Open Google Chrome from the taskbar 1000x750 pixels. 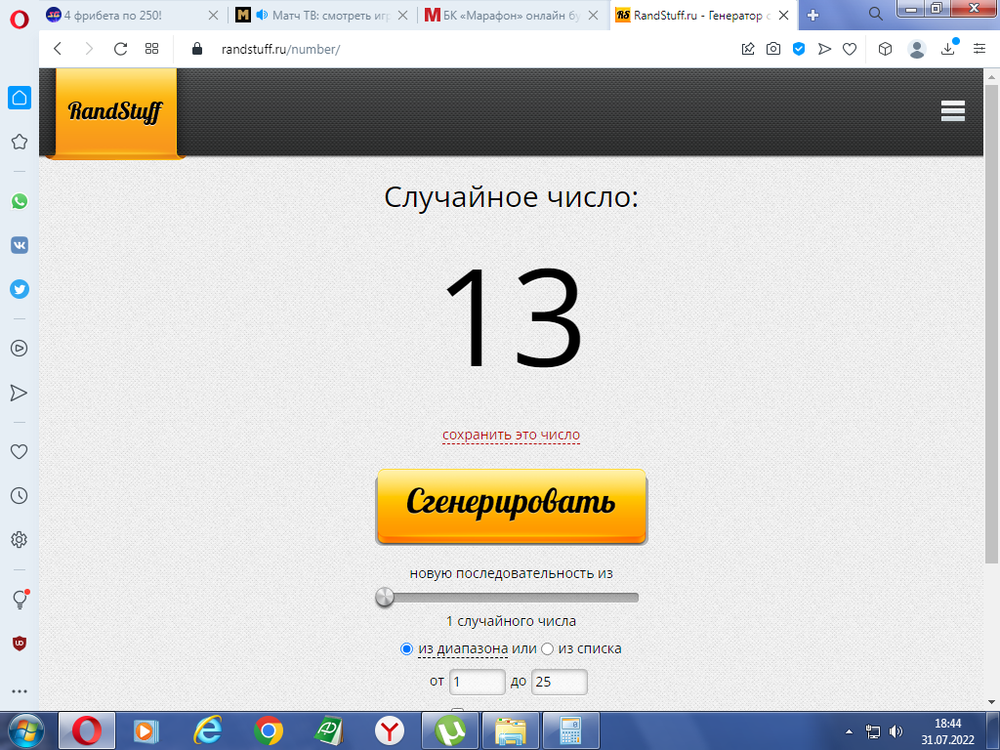click(x=268, y=731)
